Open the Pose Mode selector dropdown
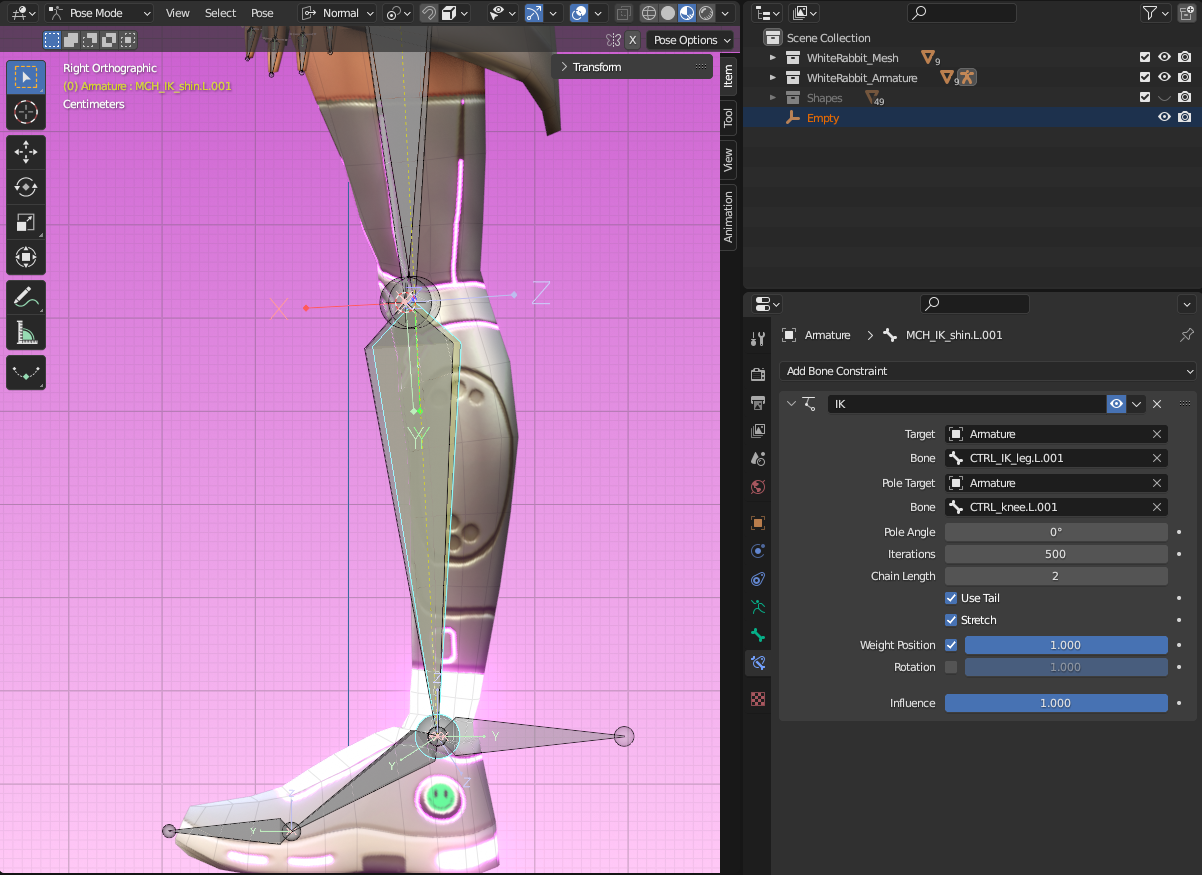This screenshot has width=1202, height=875. [x=100, y=13]
